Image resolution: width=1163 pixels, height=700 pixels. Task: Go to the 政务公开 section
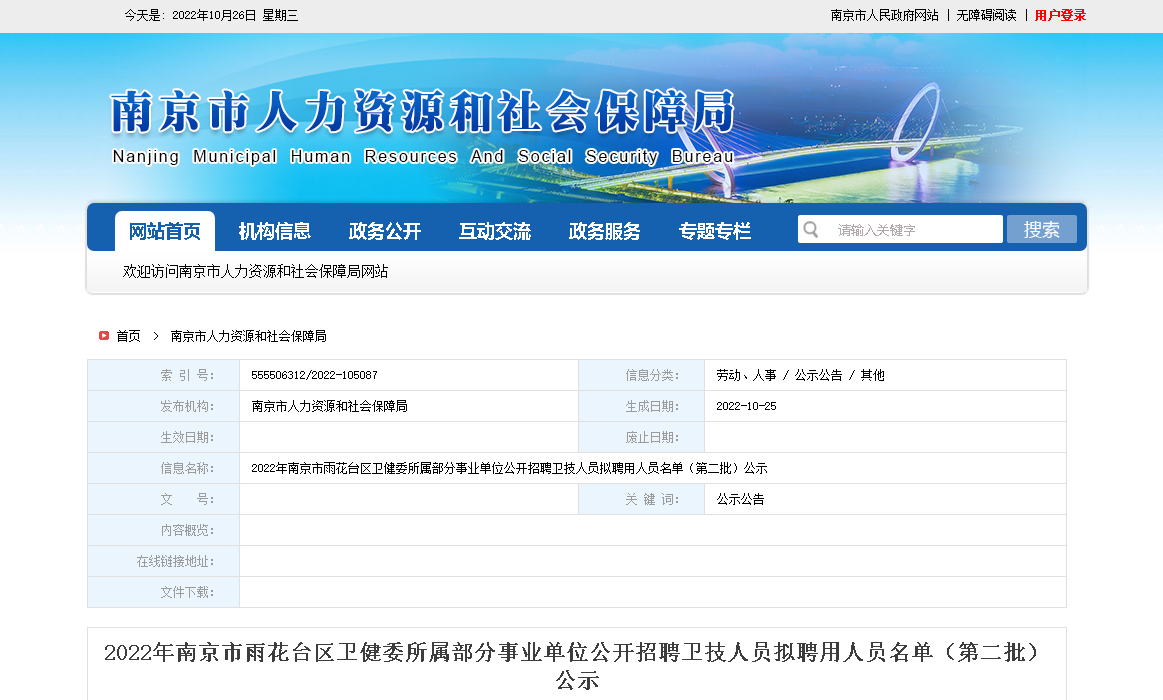pyautogui.click(x=385, y=231)
